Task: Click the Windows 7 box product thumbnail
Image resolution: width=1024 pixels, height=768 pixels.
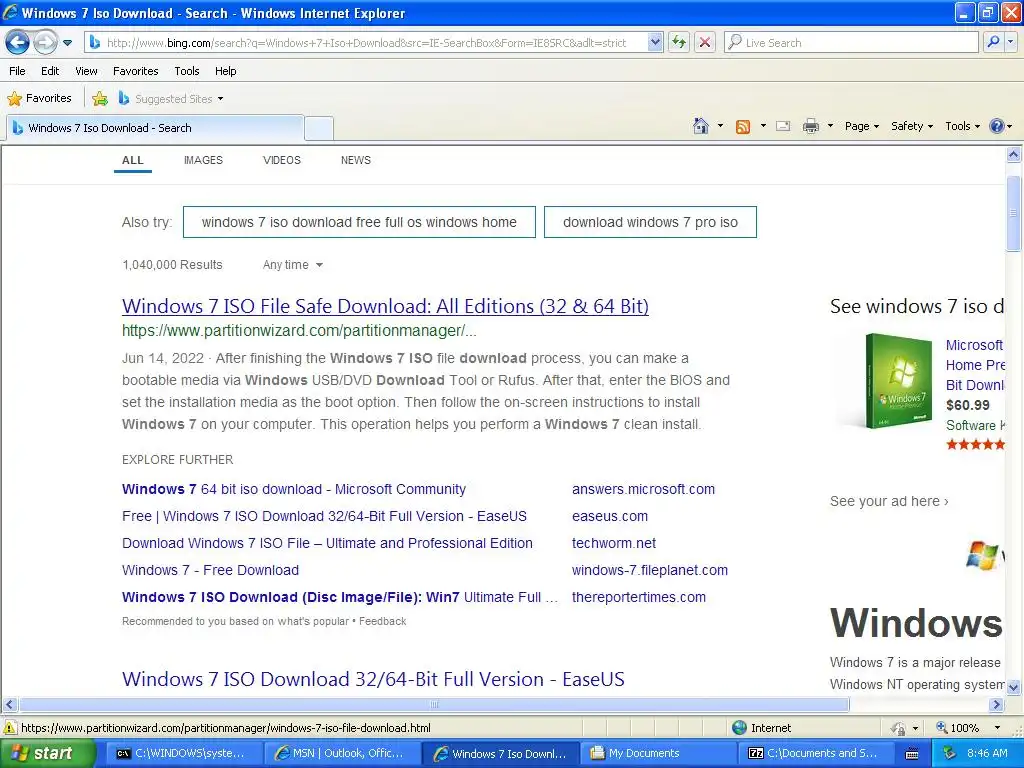Action: point(898,381)
